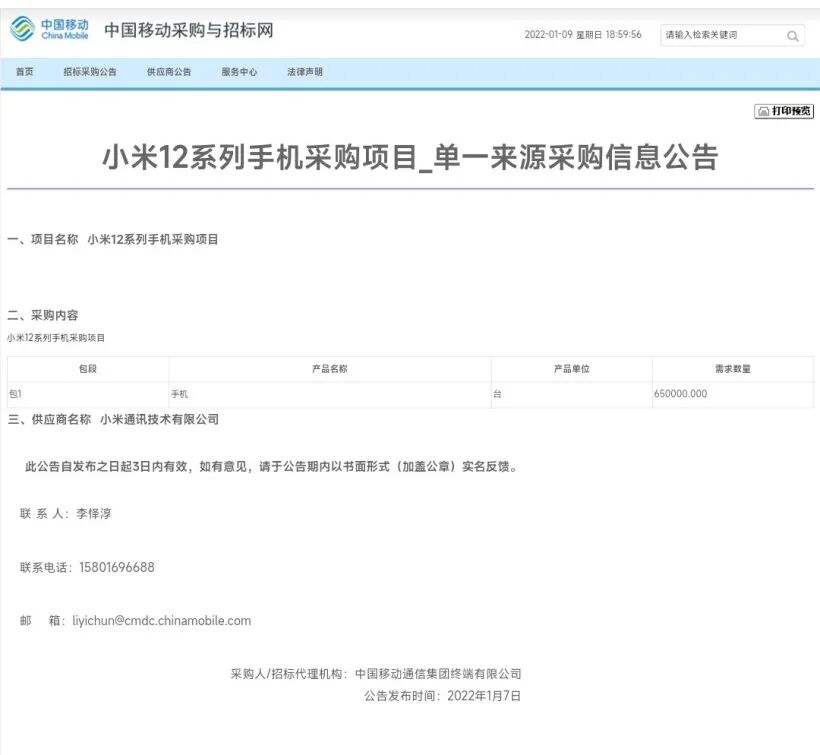Click the 打印预览 print preview button

point(784,111)
